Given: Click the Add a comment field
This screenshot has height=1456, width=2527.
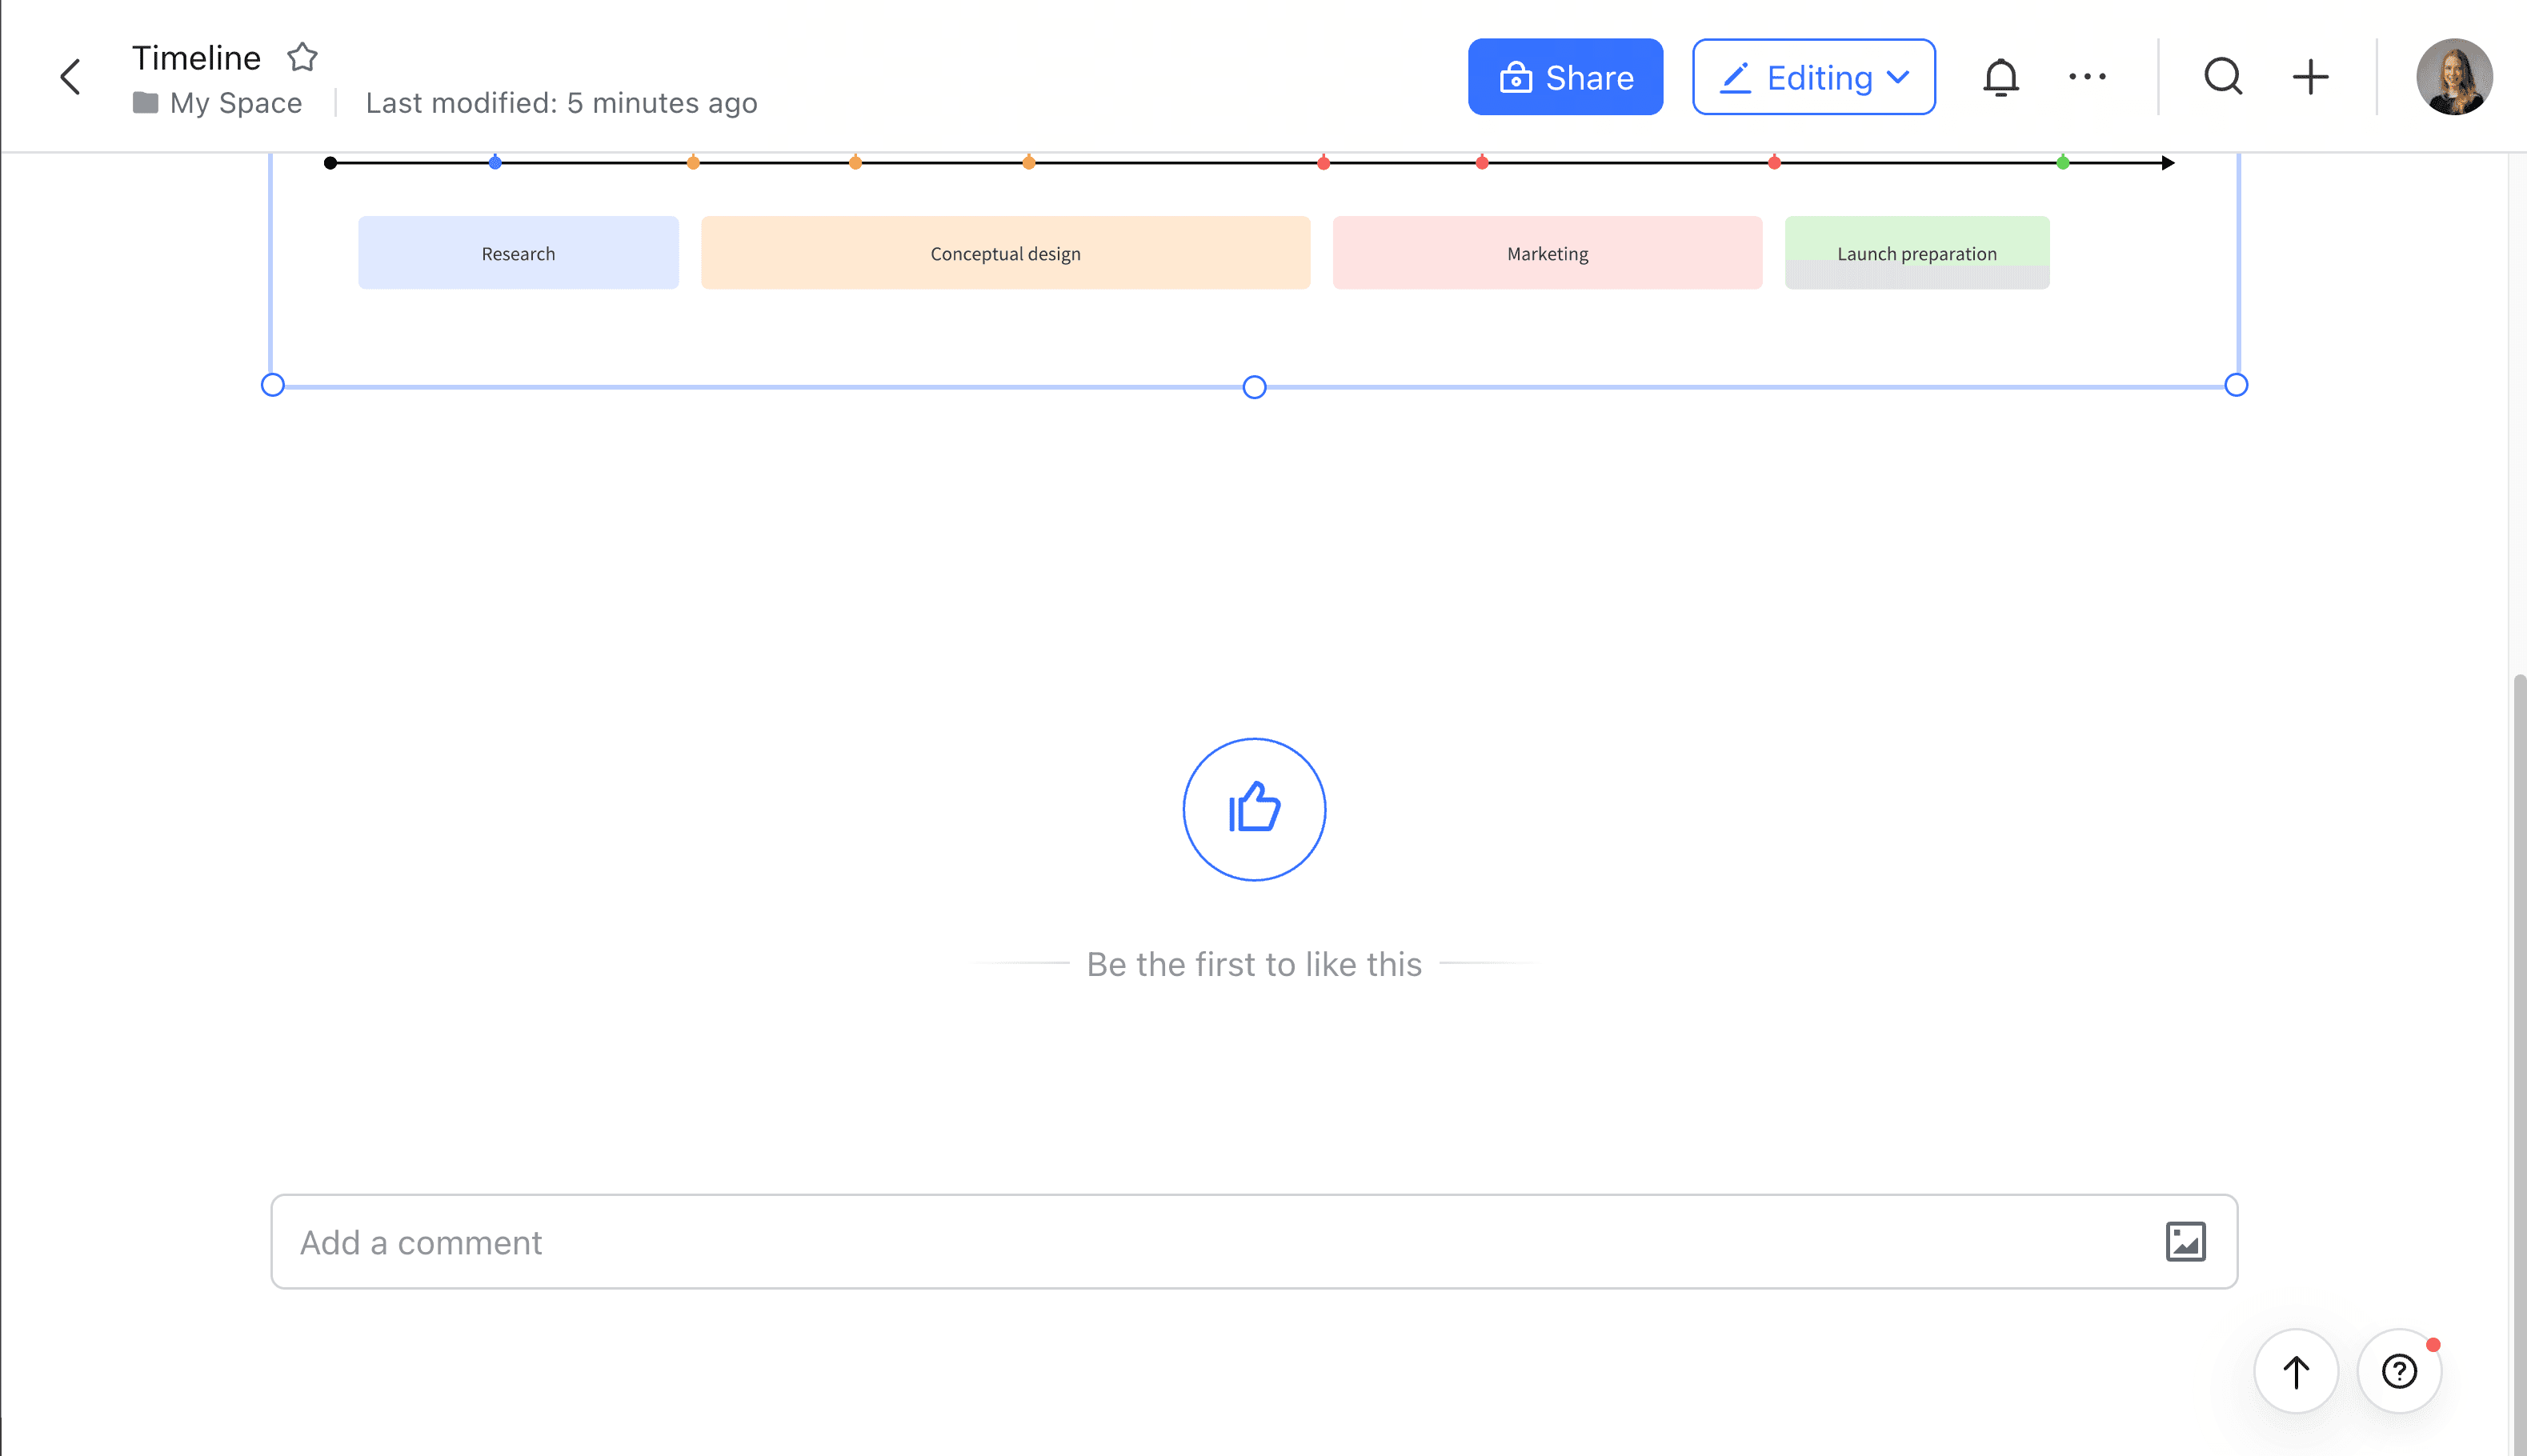Looking at the screenshot, I should click(x=1200, y=1241).
